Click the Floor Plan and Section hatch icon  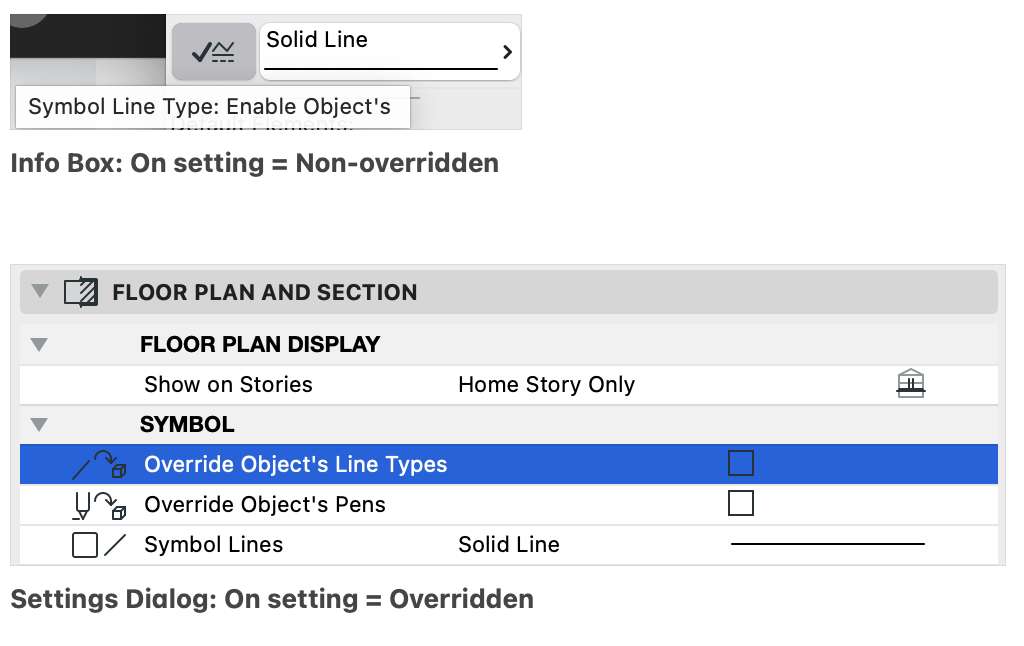81,292
